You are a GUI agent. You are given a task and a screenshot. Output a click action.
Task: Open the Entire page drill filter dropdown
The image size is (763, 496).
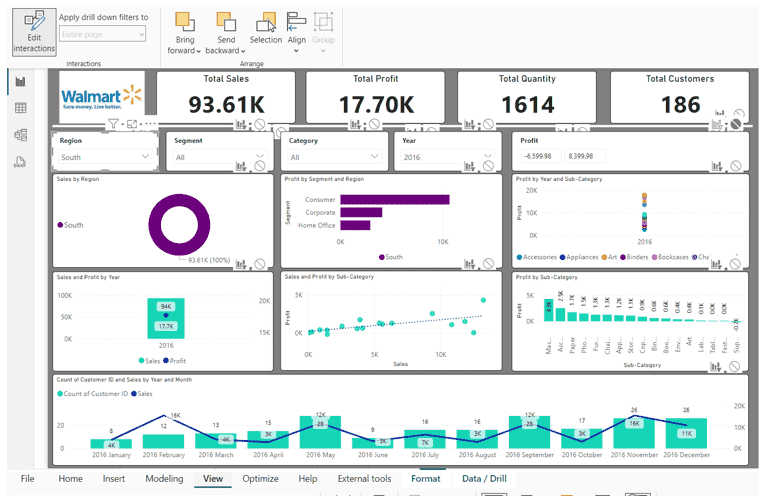click(103, 35)
